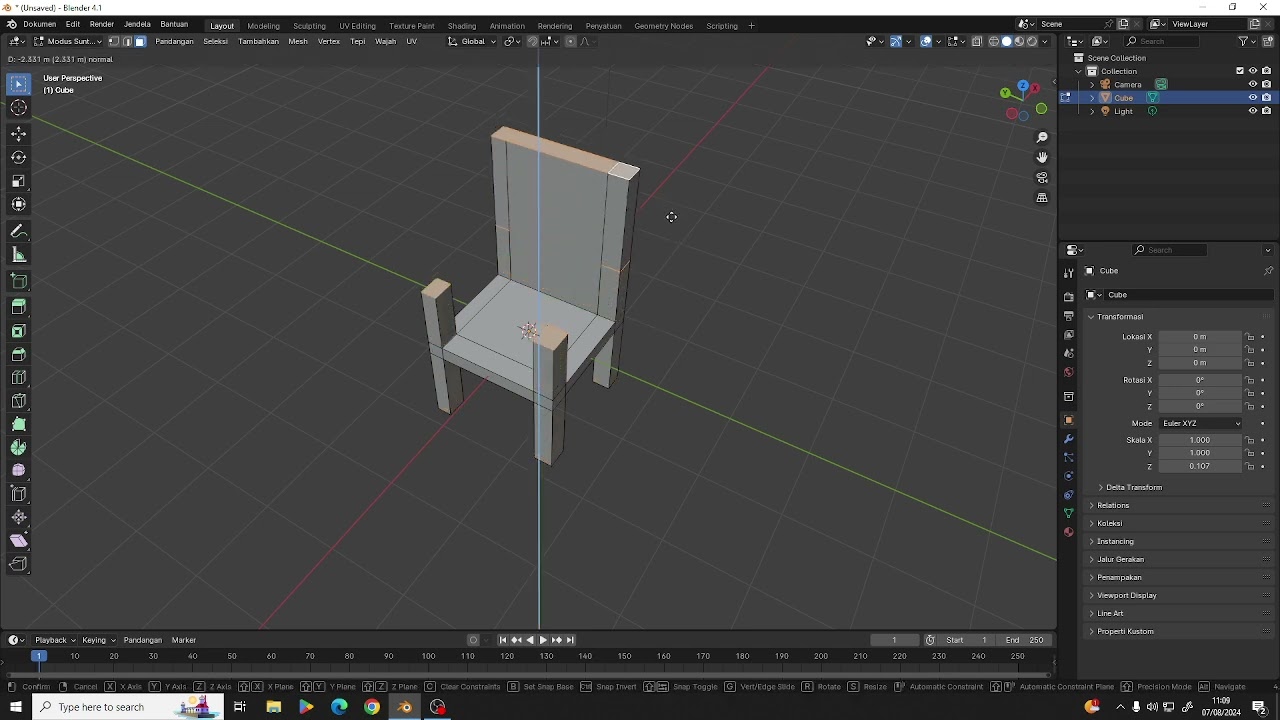Activate the Loop Cut tool
This screenshot has height=720, width=1280.
[19, 377]
